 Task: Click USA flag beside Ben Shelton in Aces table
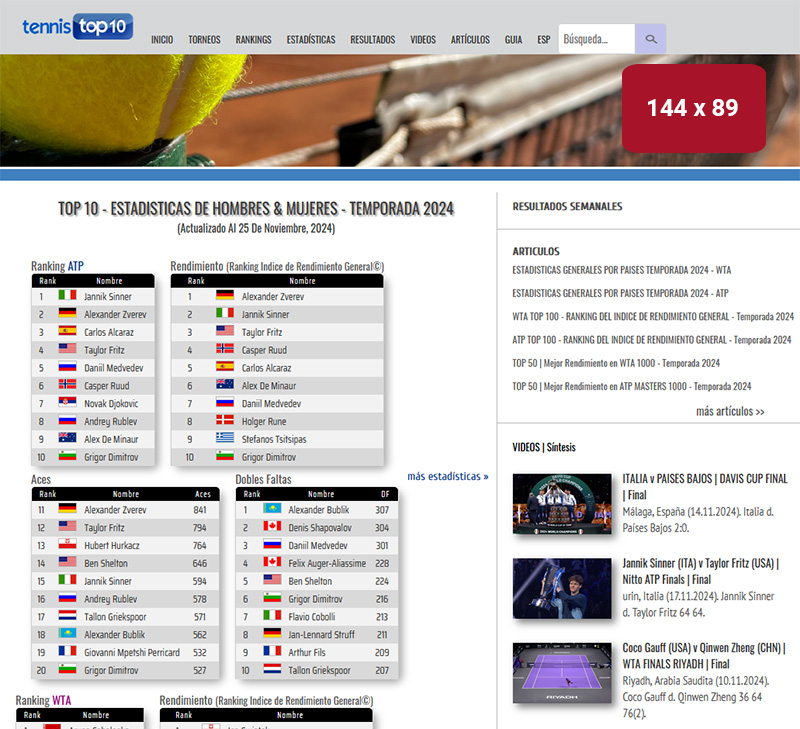[67, 562]
